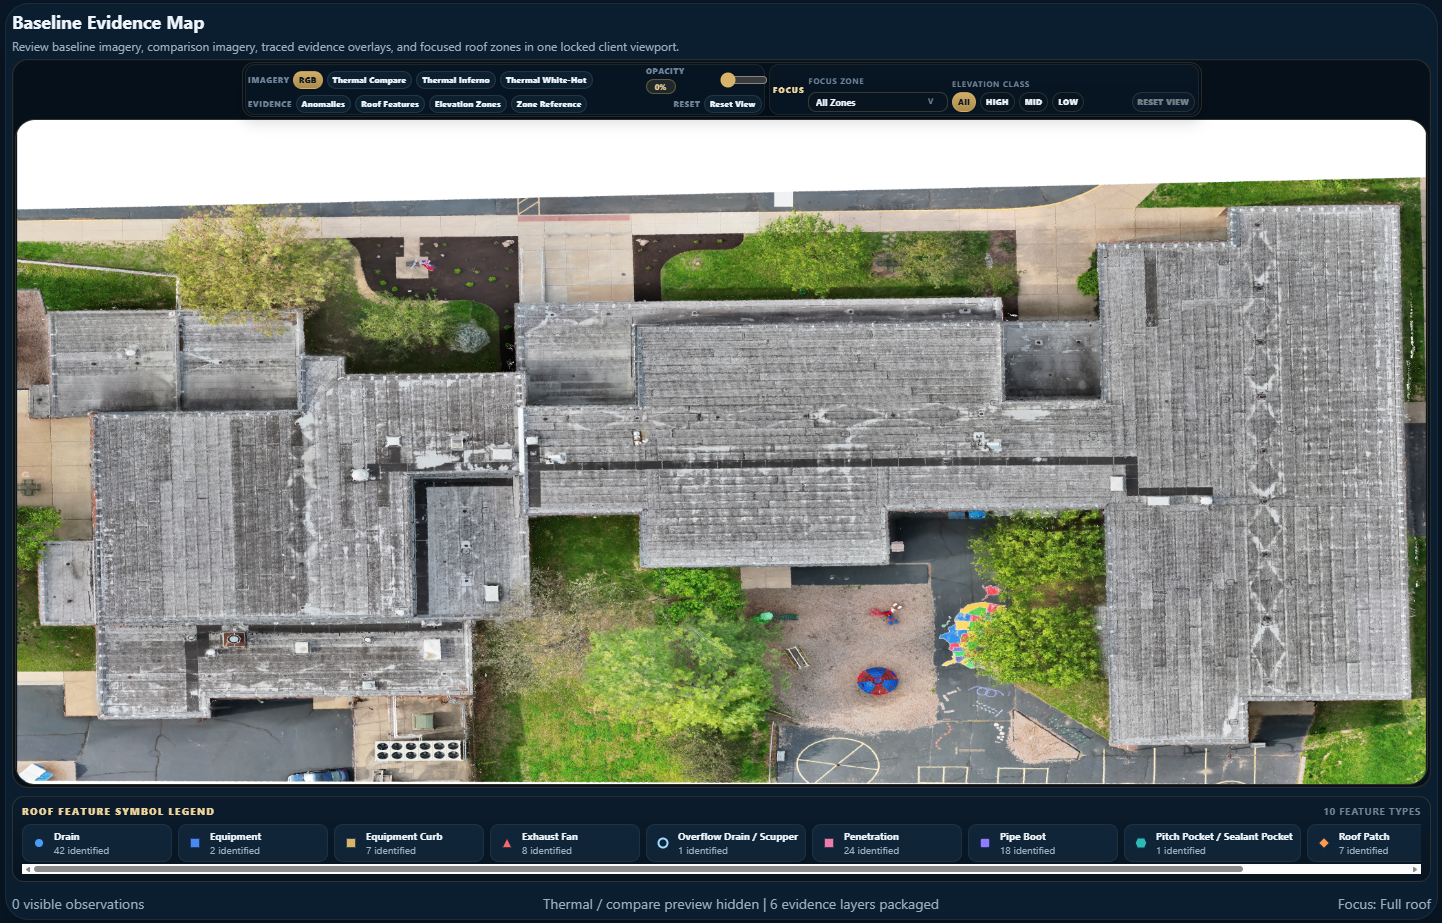
Task: Click the purple Pipe Boot symbol
Action: click(x=985, y=843)
